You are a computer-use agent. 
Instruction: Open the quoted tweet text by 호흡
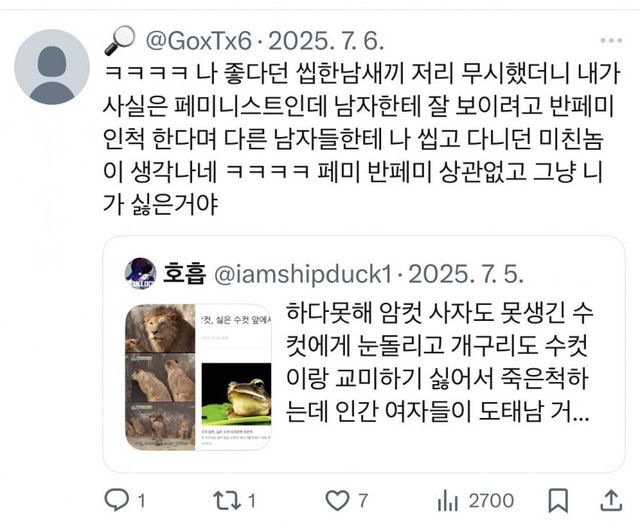point(439,363)
